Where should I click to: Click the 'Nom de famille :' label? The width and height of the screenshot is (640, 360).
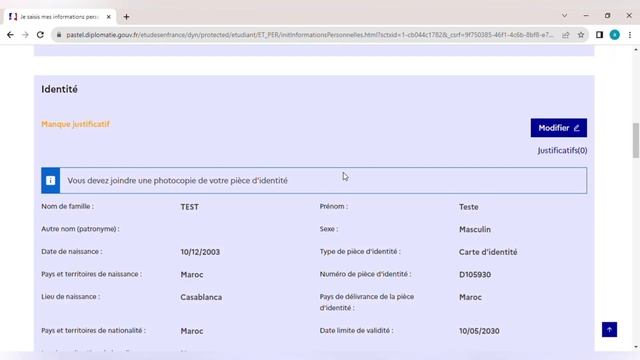pos(67,207)
